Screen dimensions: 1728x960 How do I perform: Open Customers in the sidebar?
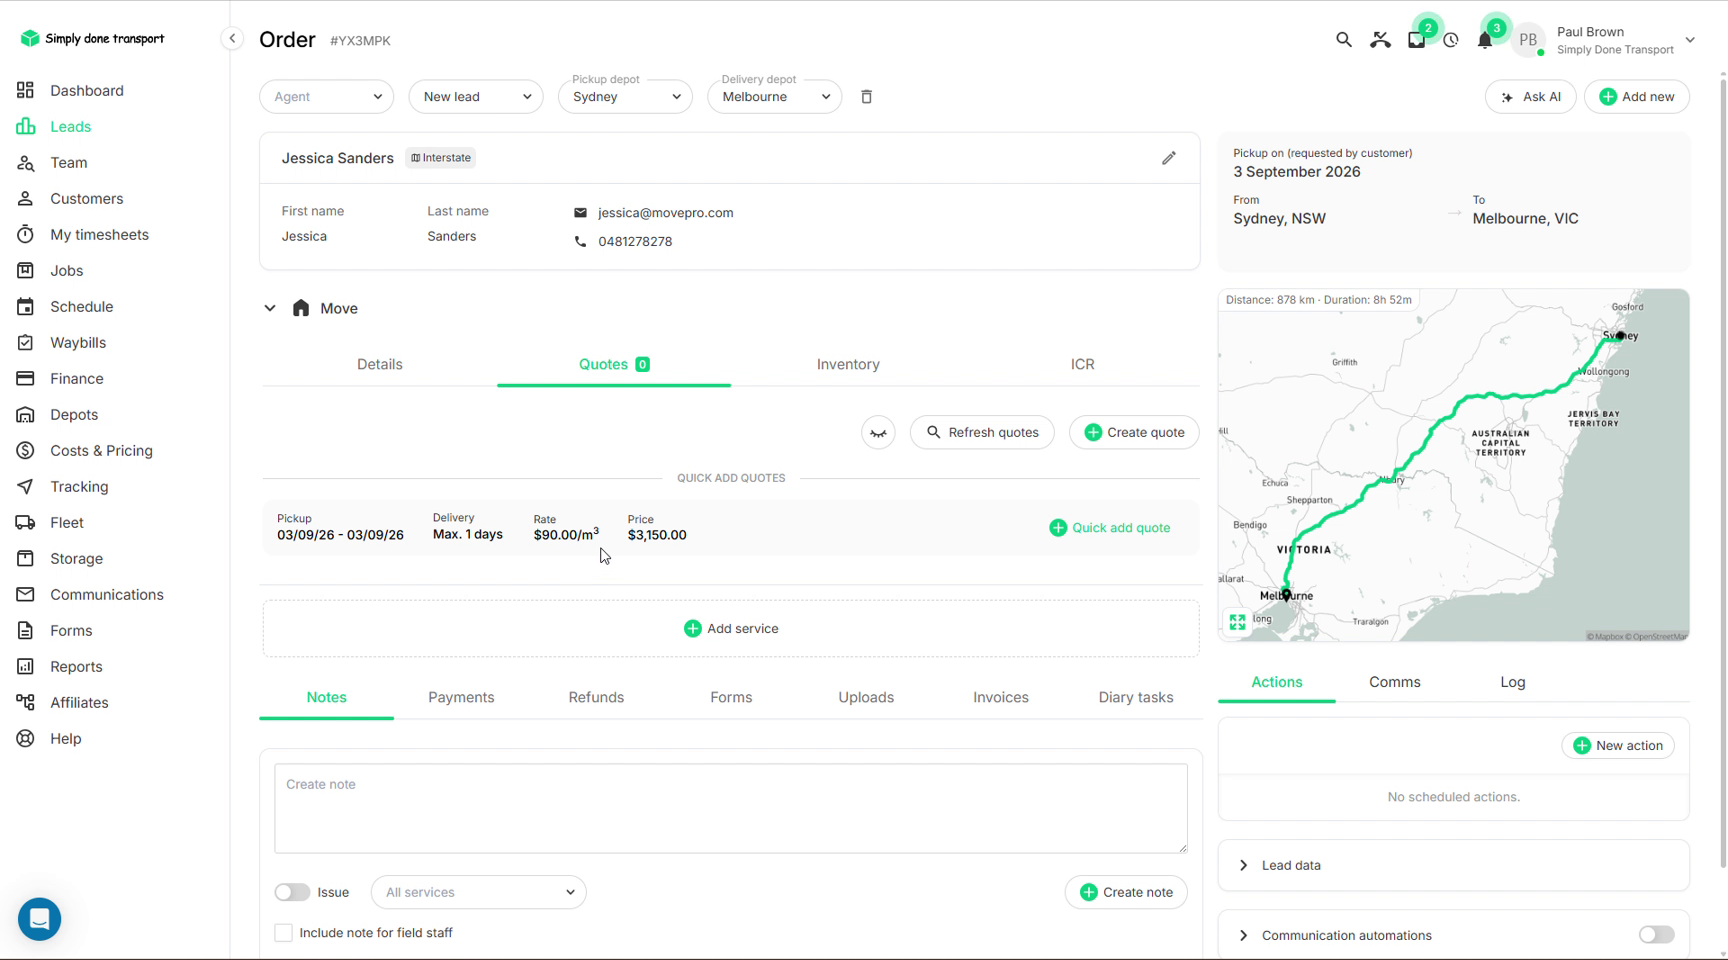pyautogui.click(x=87, y=199)
